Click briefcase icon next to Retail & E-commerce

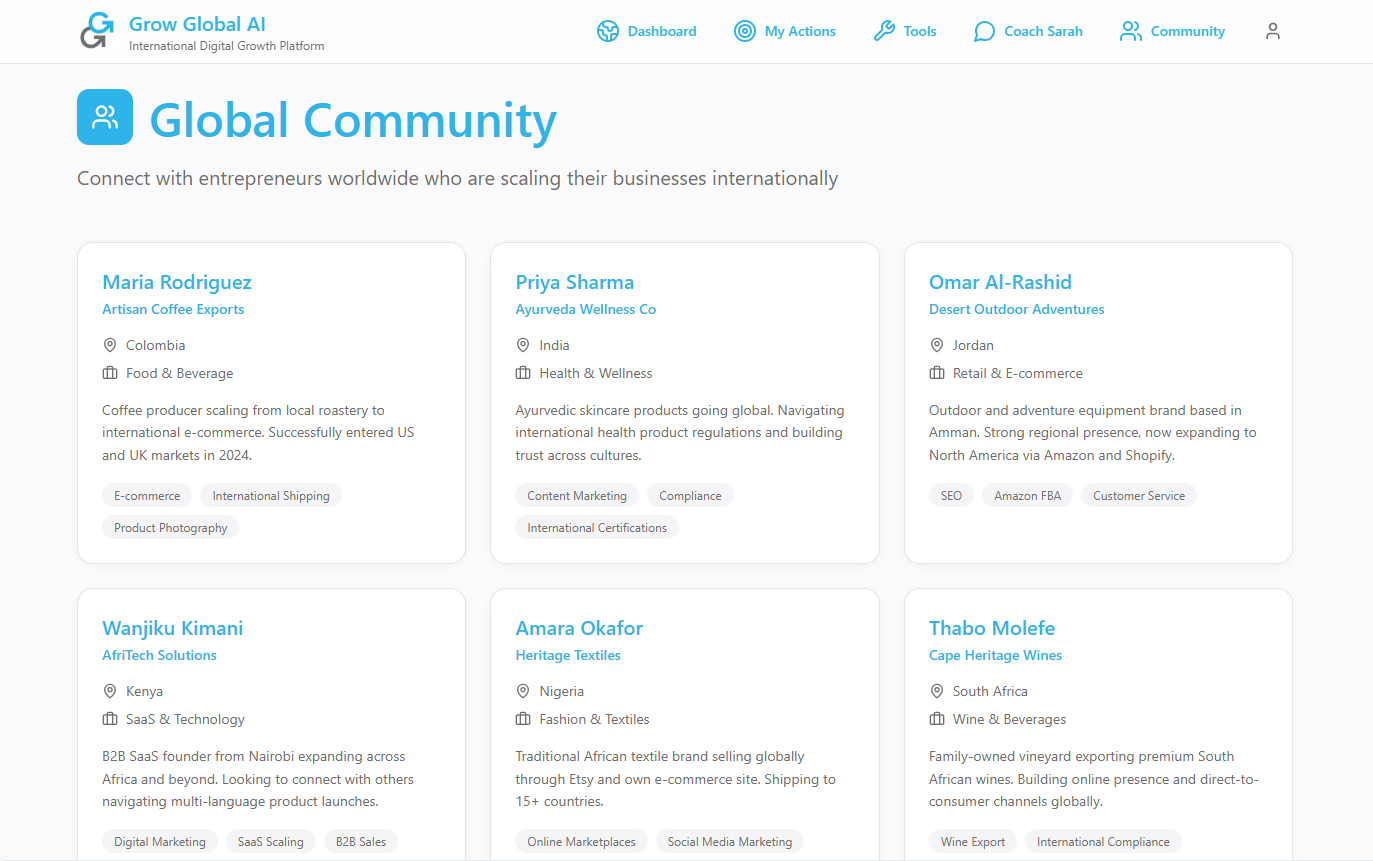click(x=937, y=373)
